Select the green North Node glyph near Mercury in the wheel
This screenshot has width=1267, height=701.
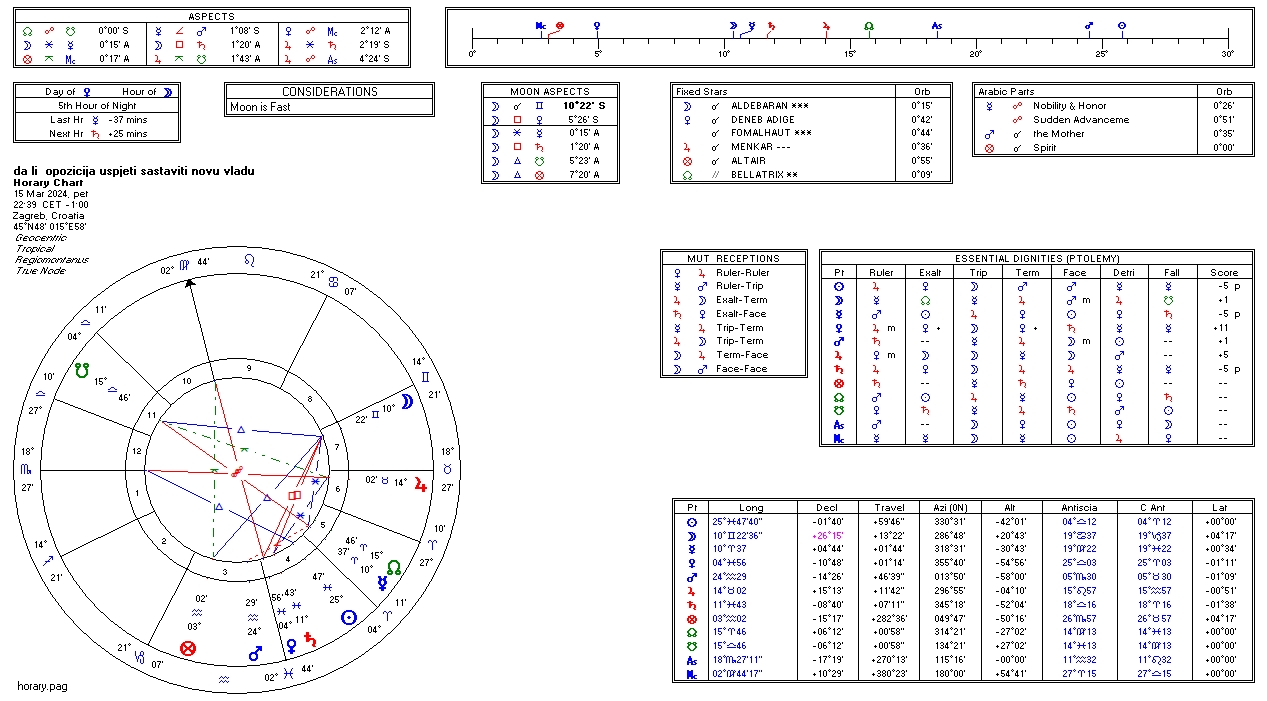pyautogui.click(x=394, y=568)
